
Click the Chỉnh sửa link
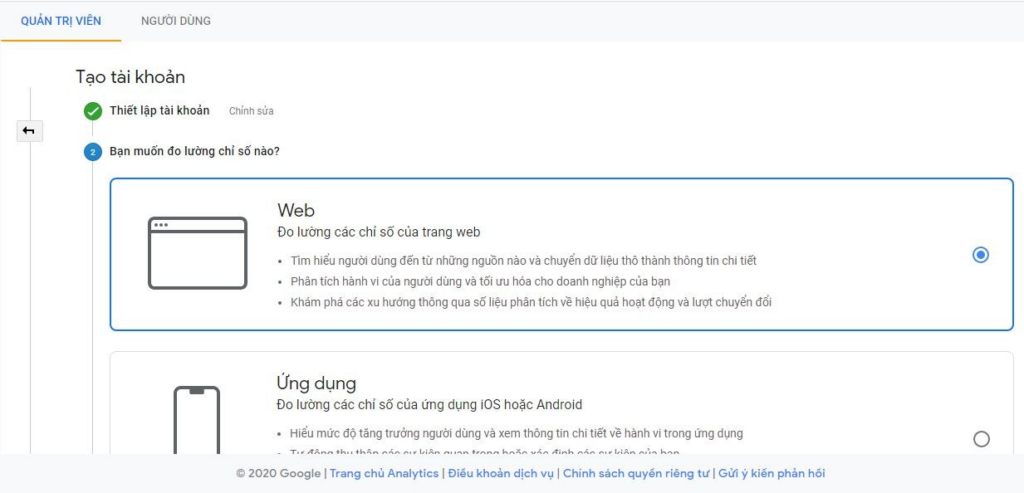tap(251, 111)
